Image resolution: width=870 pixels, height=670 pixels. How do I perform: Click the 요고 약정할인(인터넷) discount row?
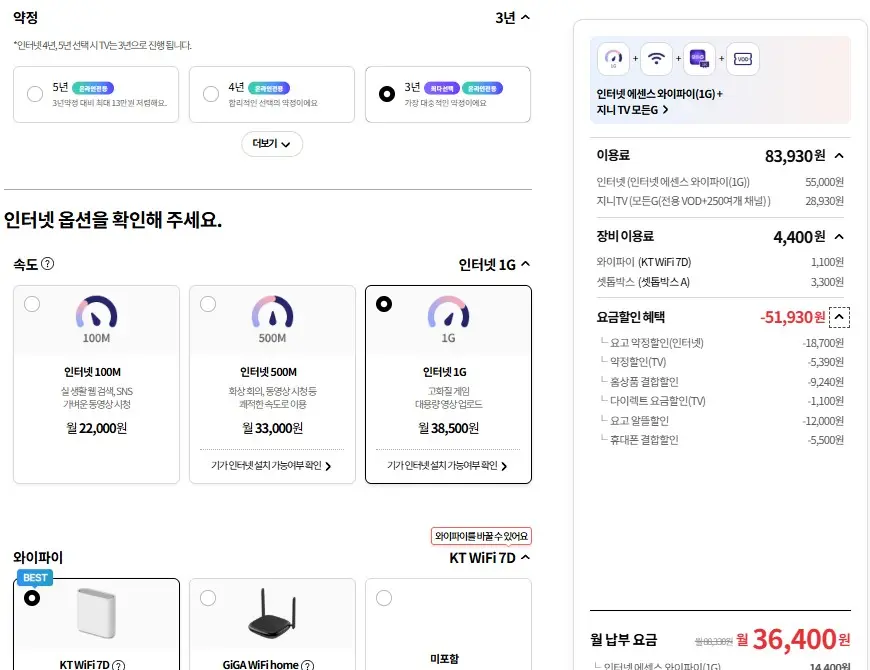point(720,343)
